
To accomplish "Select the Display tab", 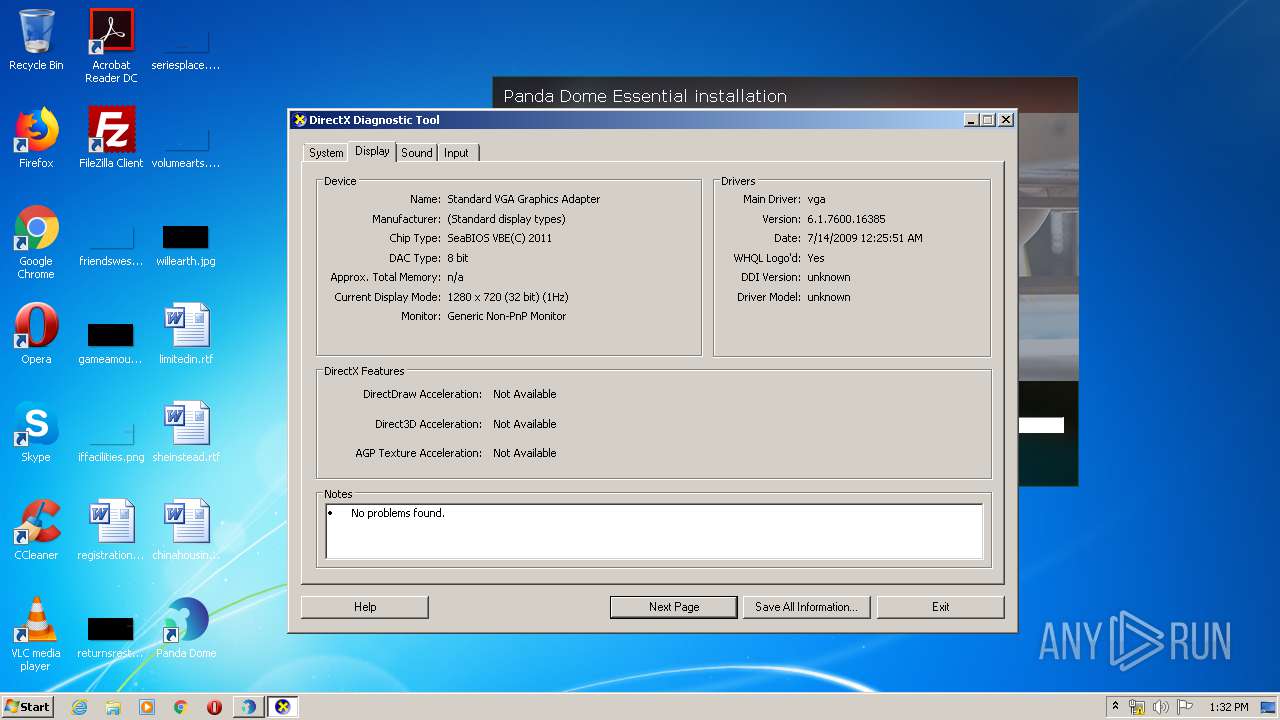I will tap(372, 151).
